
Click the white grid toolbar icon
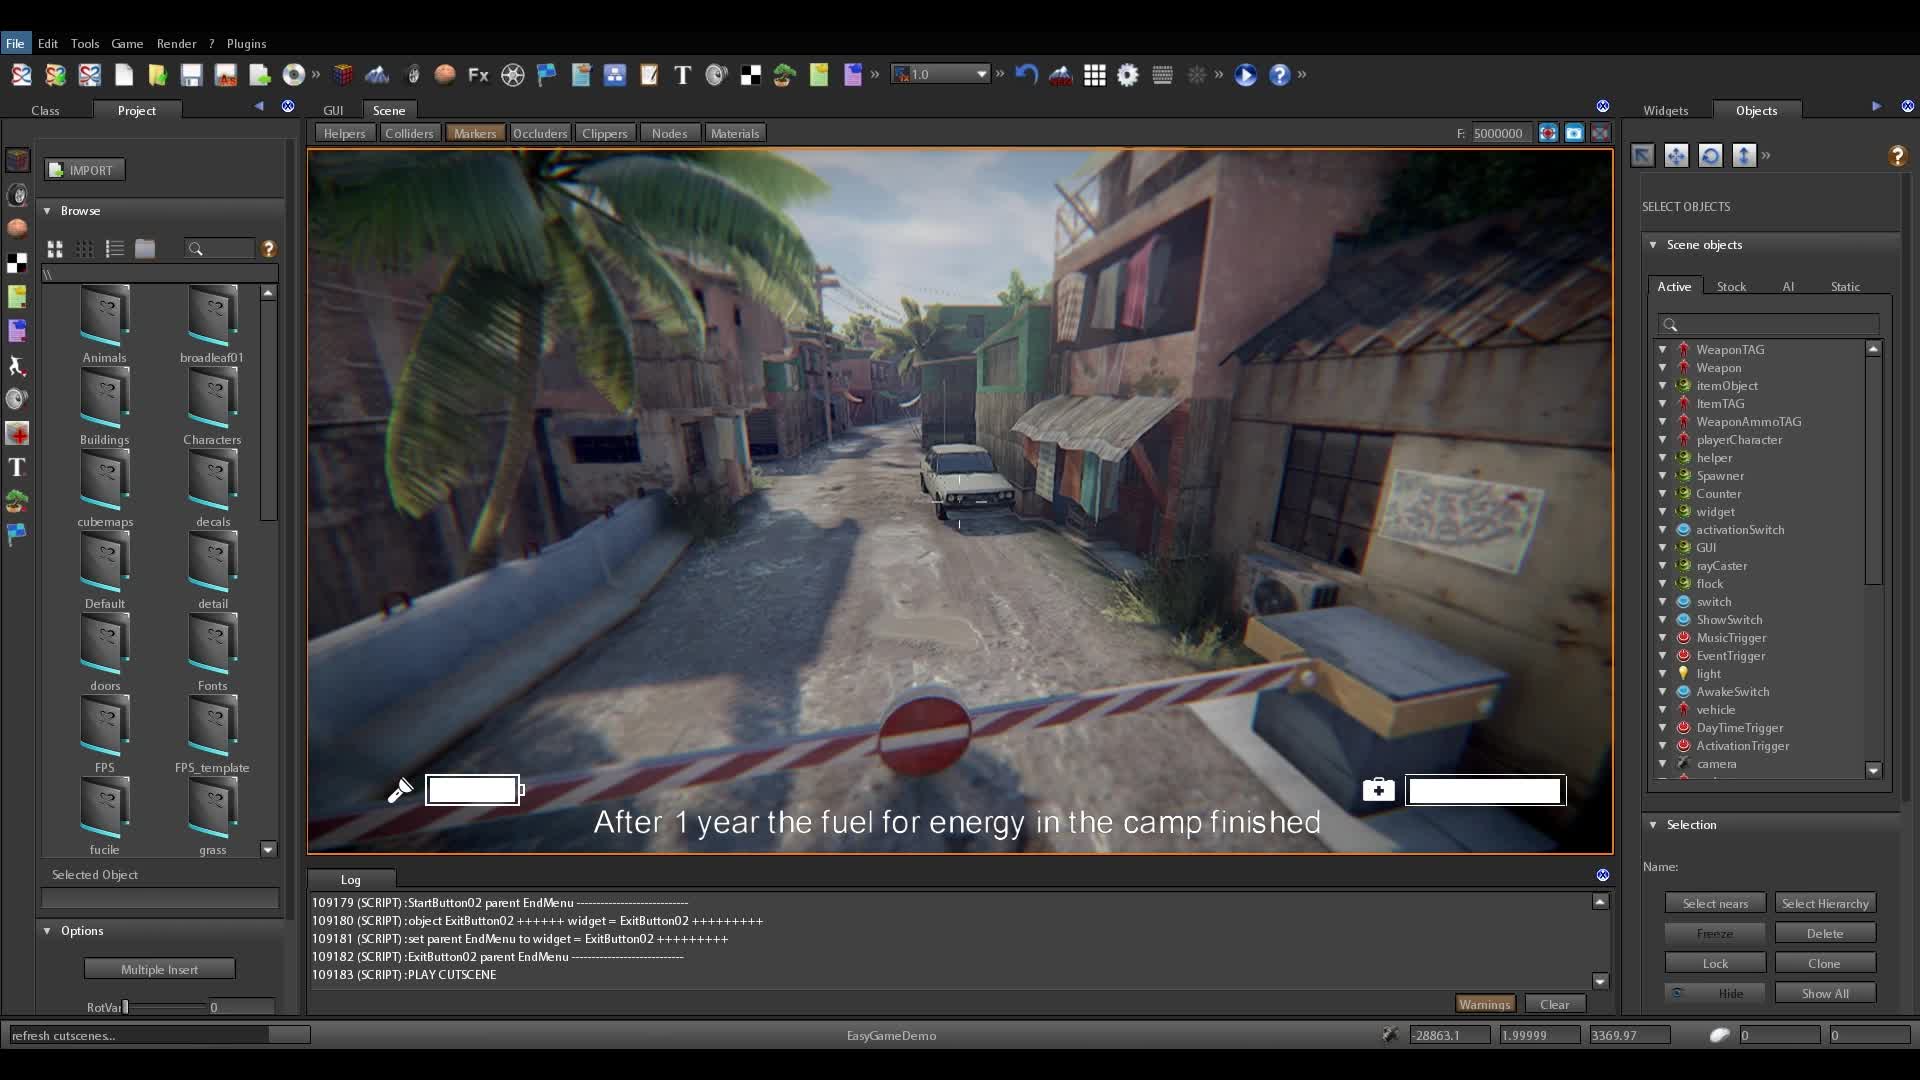click(1094, 75)
